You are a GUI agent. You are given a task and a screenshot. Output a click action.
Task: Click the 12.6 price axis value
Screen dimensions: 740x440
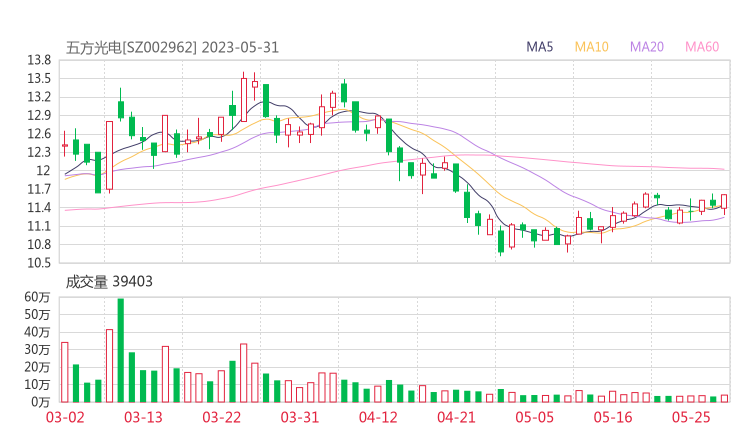tap(39, 134)
